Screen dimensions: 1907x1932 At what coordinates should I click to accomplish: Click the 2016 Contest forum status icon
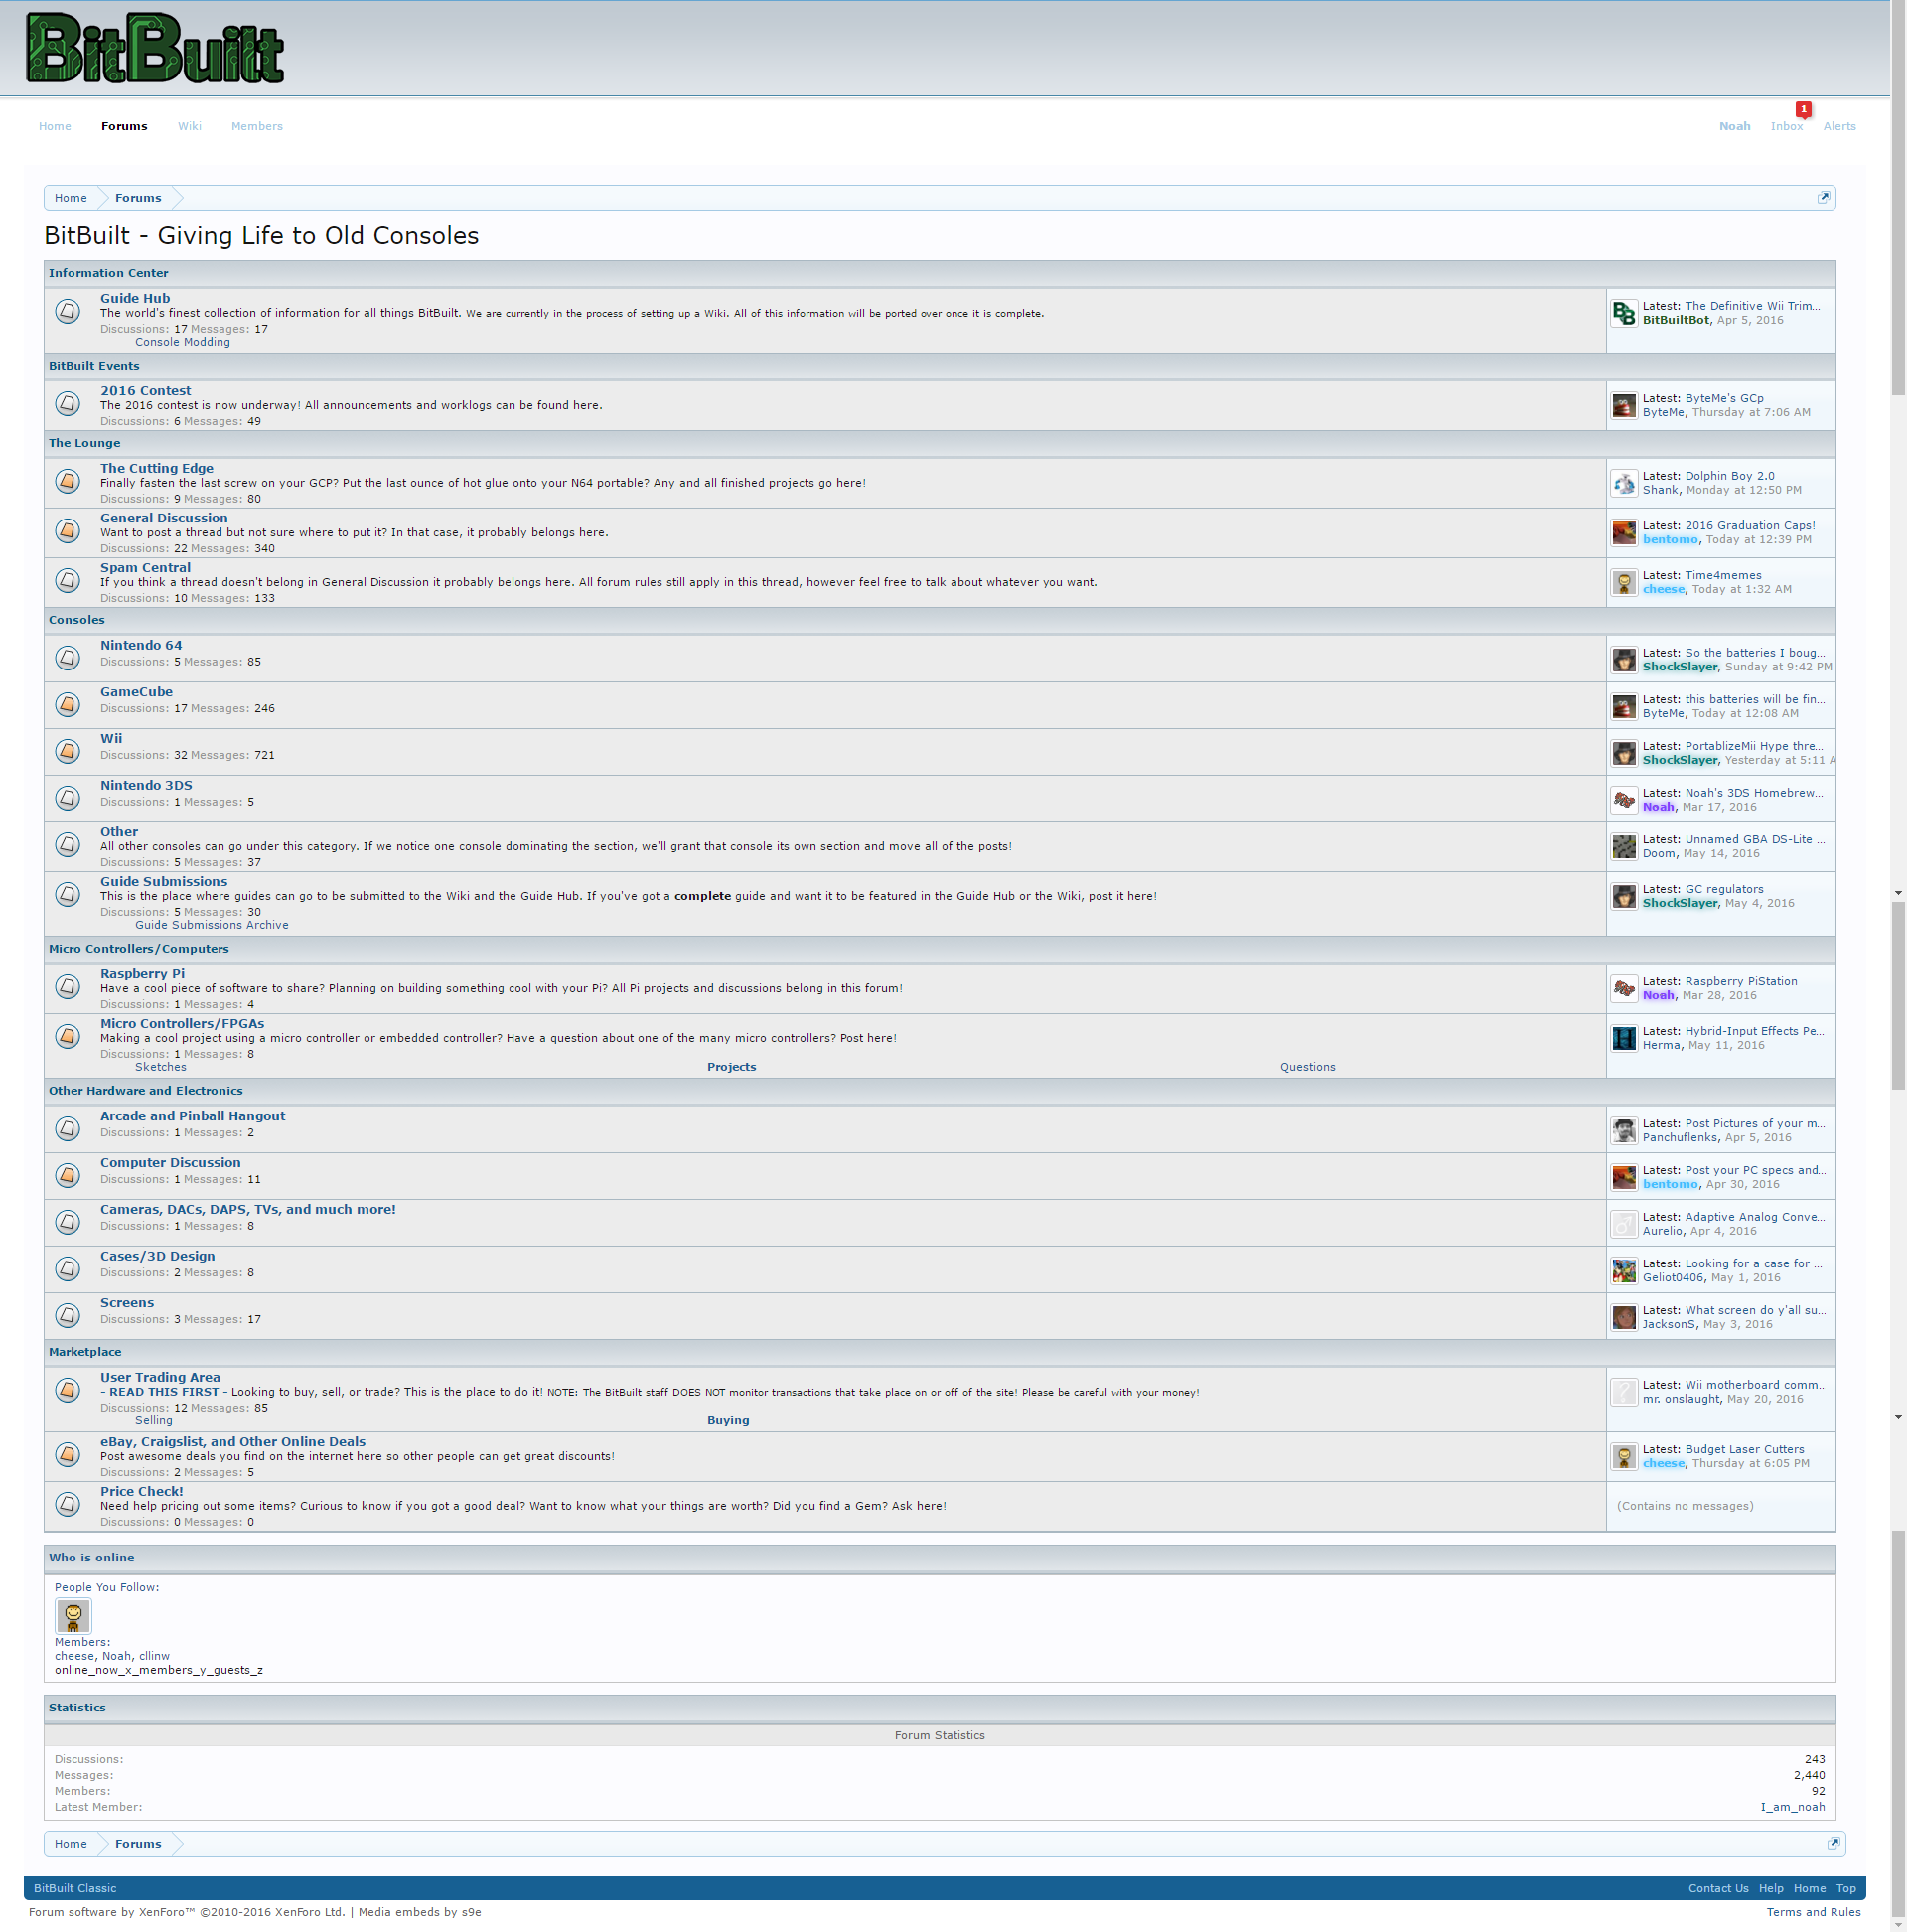tap(67, 404)
